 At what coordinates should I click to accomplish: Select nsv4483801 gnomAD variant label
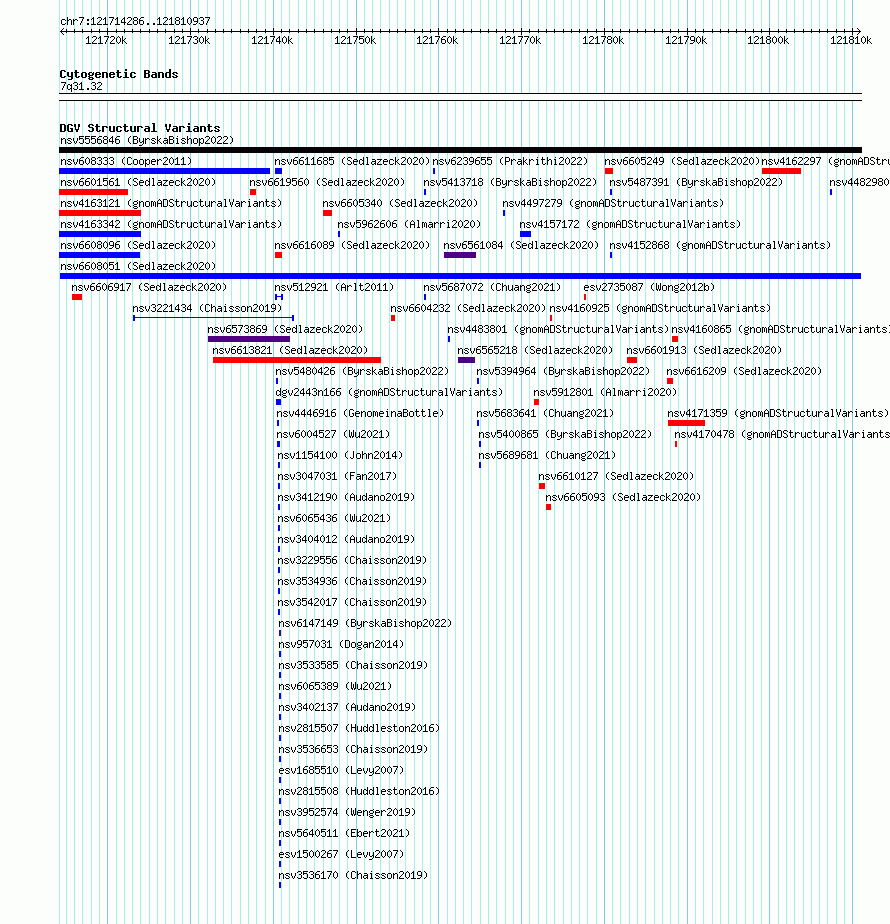[x=558, y=329]
